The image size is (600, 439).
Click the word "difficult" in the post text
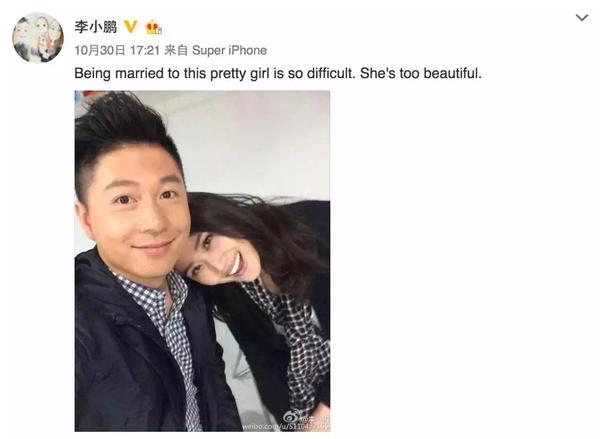330,73
